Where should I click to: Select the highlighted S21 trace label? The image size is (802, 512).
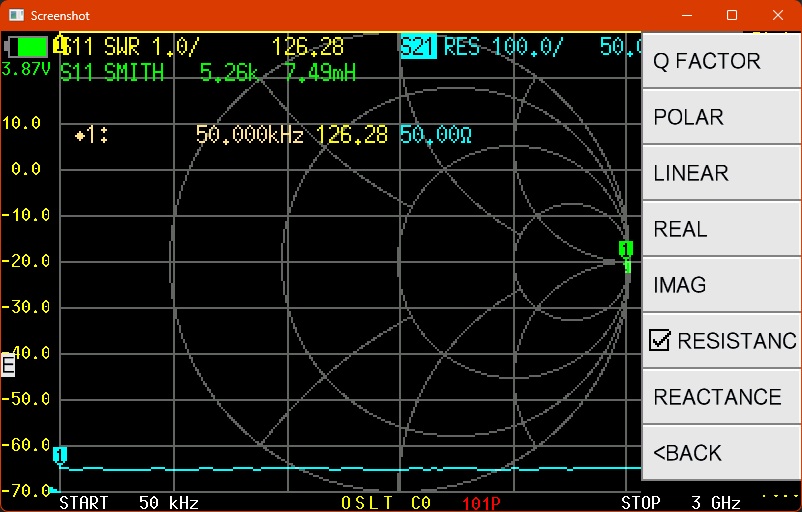coord(419,47)
